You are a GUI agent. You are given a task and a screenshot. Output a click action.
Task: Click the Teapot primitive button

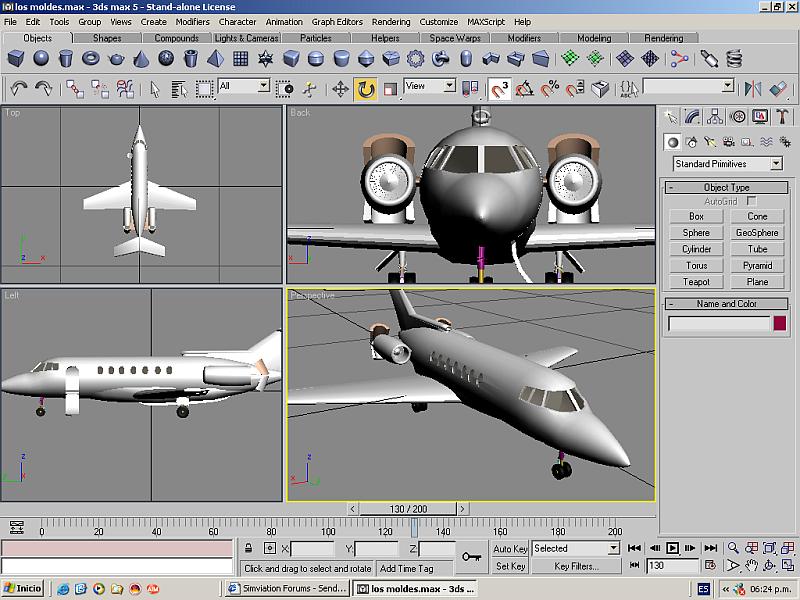tap(696, 282)
